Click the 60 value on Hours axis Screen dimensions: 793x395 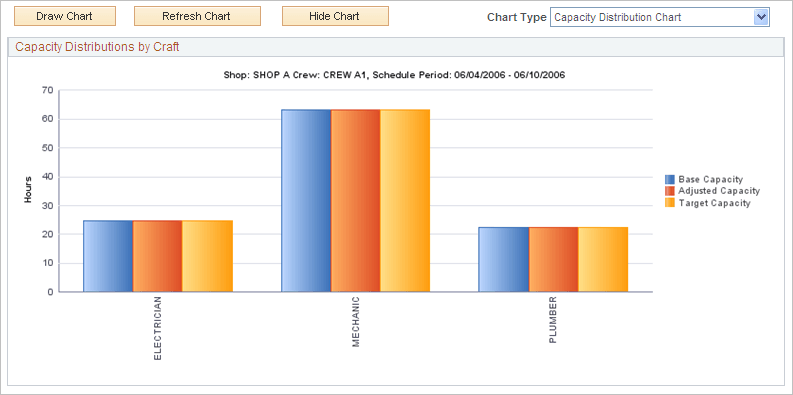48,119
